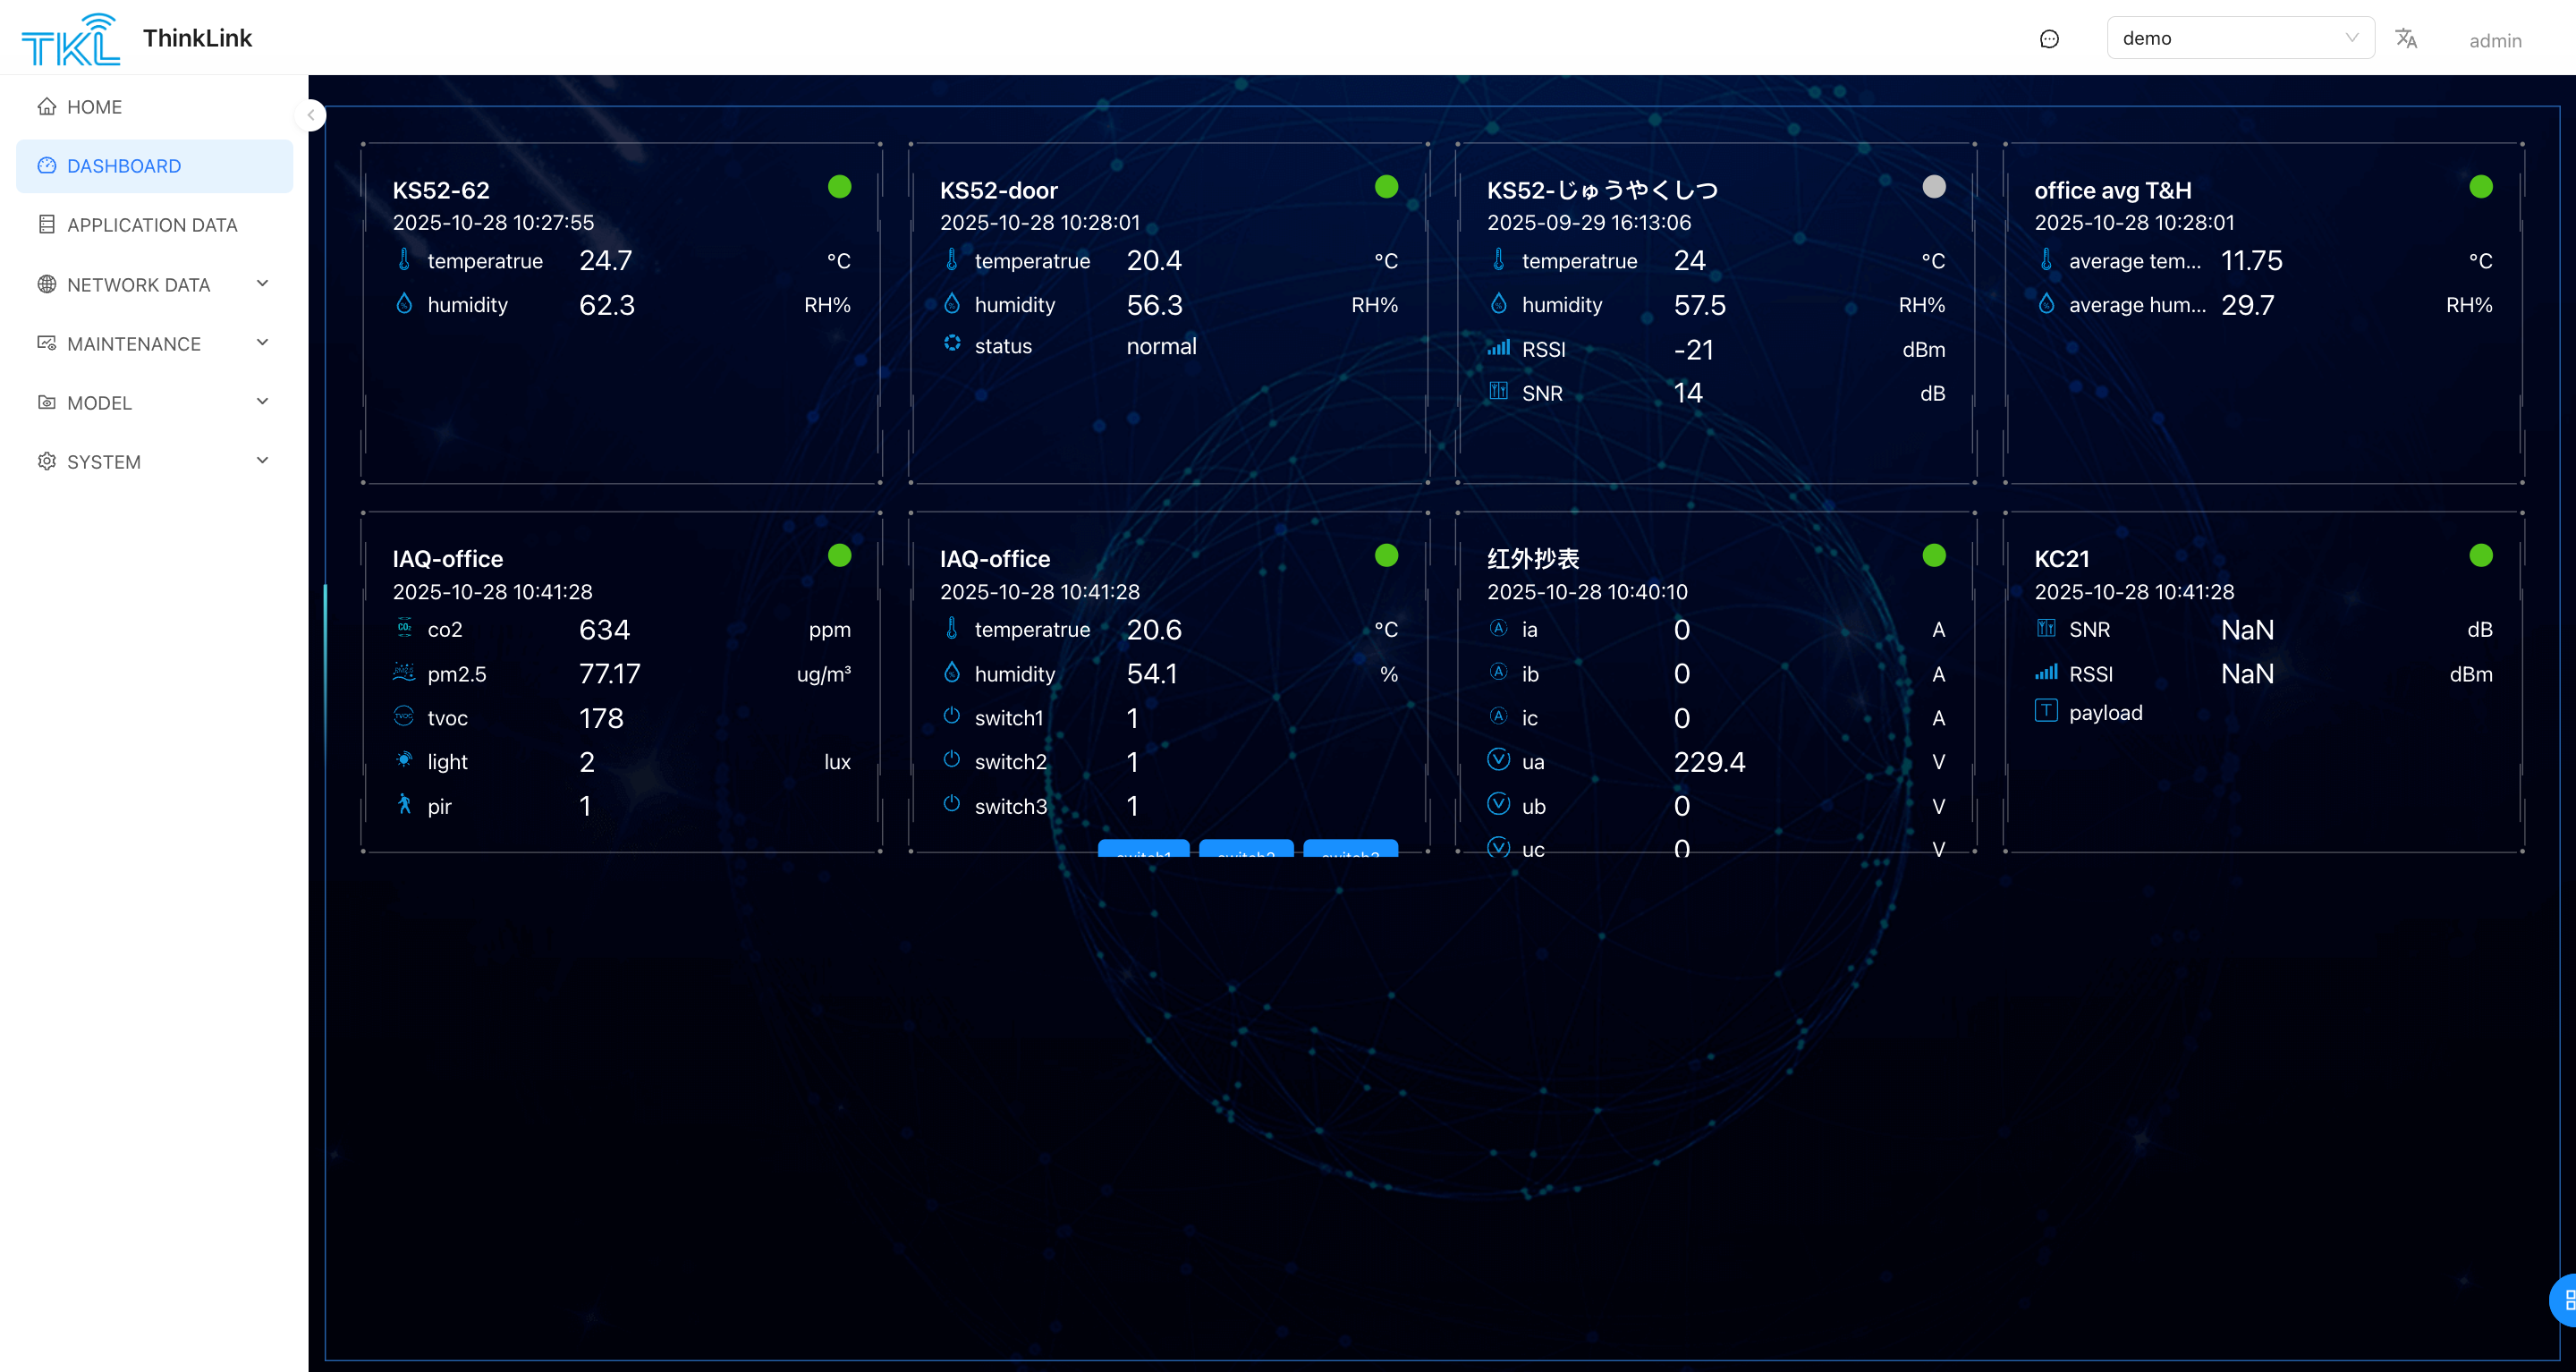Collapse the sidebar with arrow handle
This screenshot has height=1372, width=2576.
click(x=311, y=115)
